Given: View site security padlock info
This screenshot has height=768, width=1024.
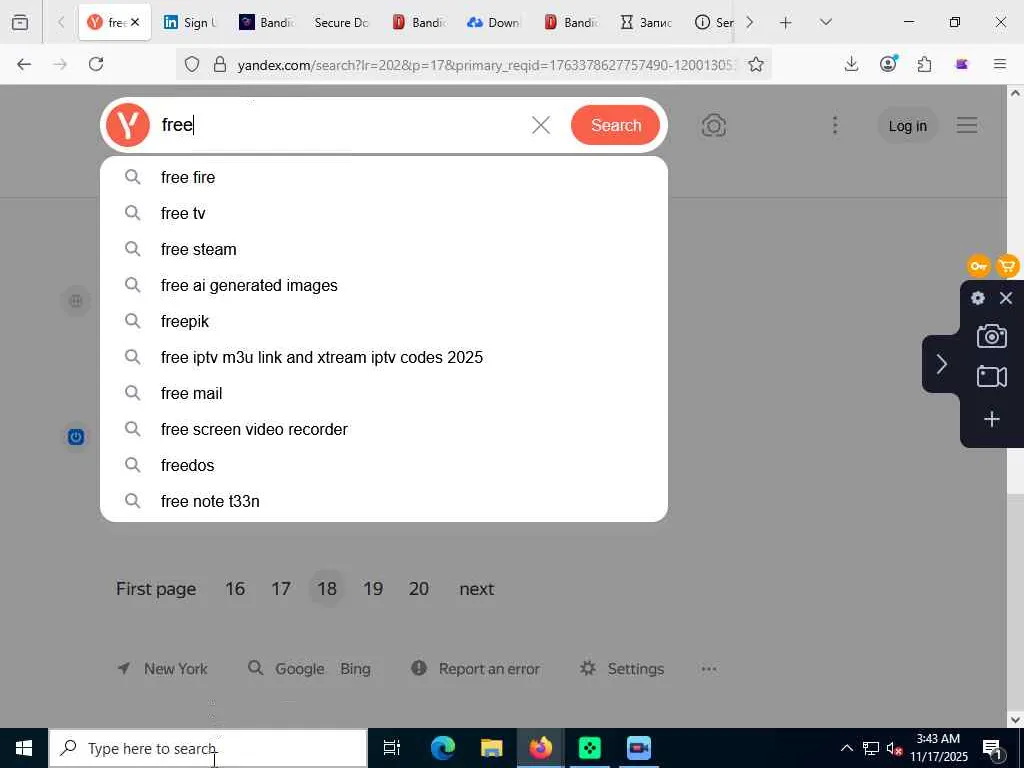Looking at the screenshot, I should (x=220, y=64).
